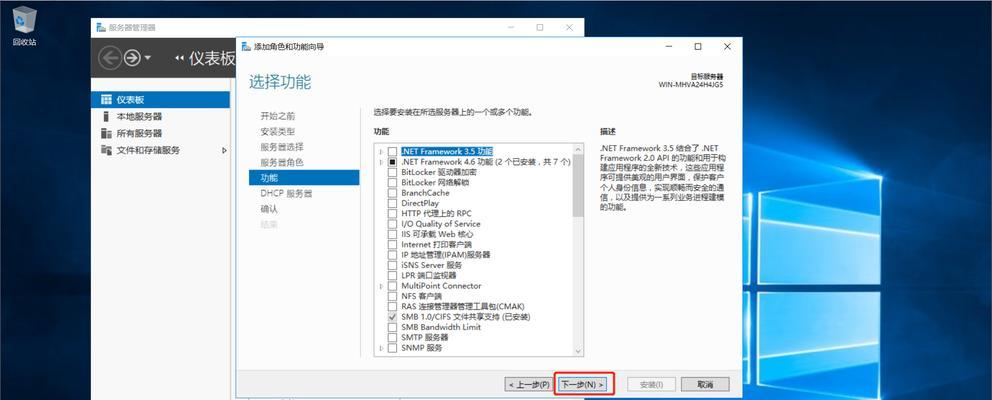This screenshot has height=400, width=992.
Task: Maximize the 添加角色和功能向导 window
Action: point(698,47)
